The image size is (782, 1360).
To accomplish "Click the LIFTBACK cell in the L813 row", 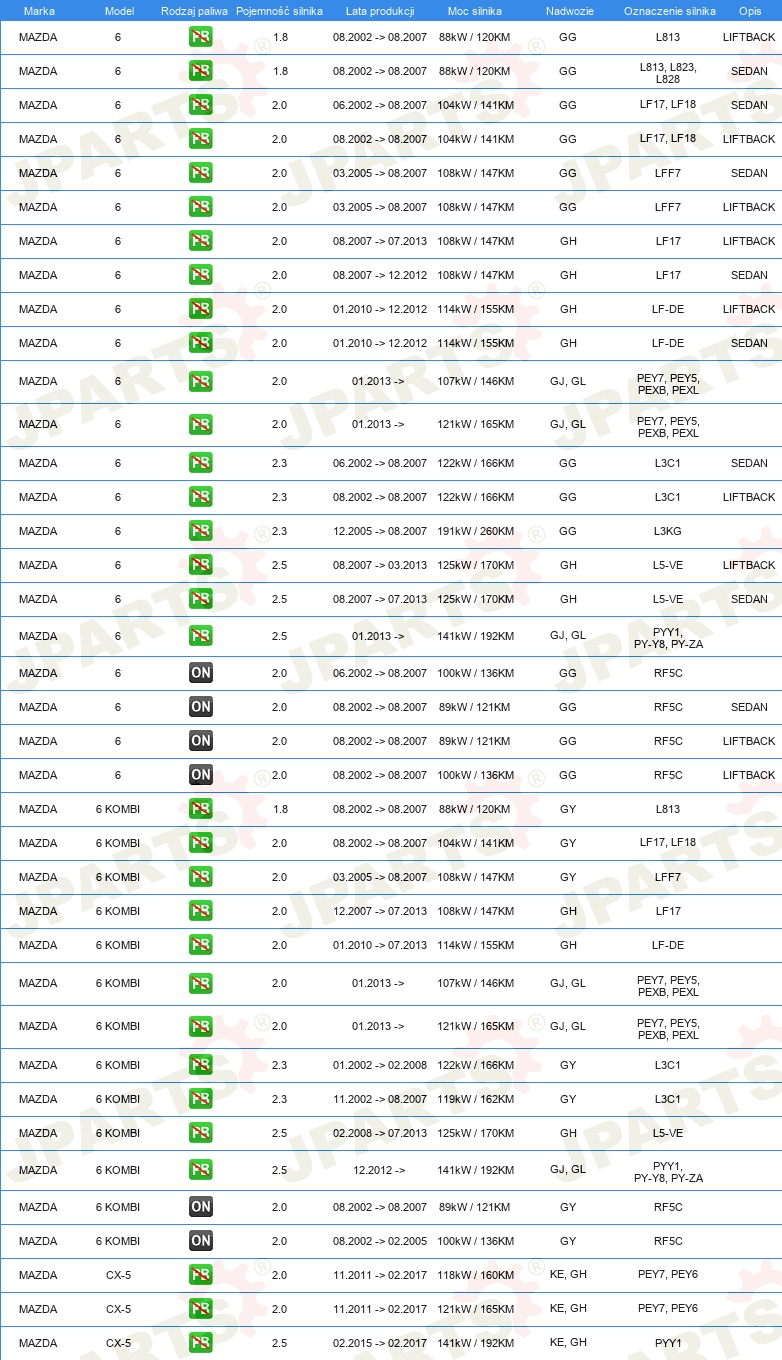I will coord(749,38).
